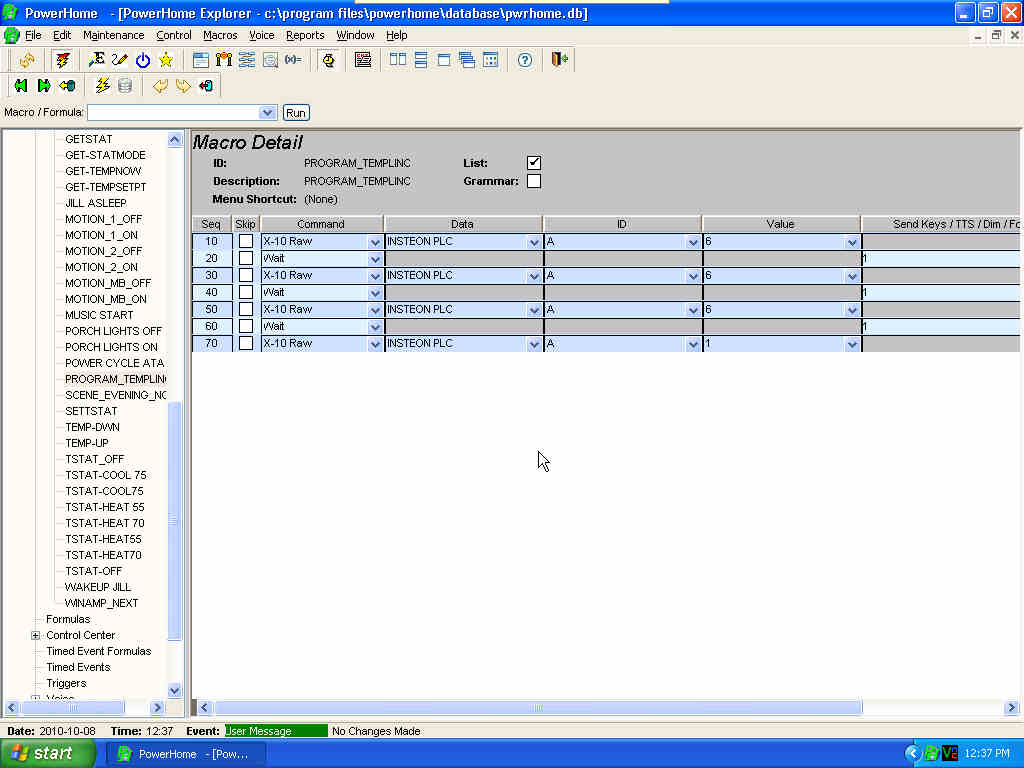Viewport: 1024px width, 768px height.
Task: Open the Reports menu
Action: click(x=305, y=35)
